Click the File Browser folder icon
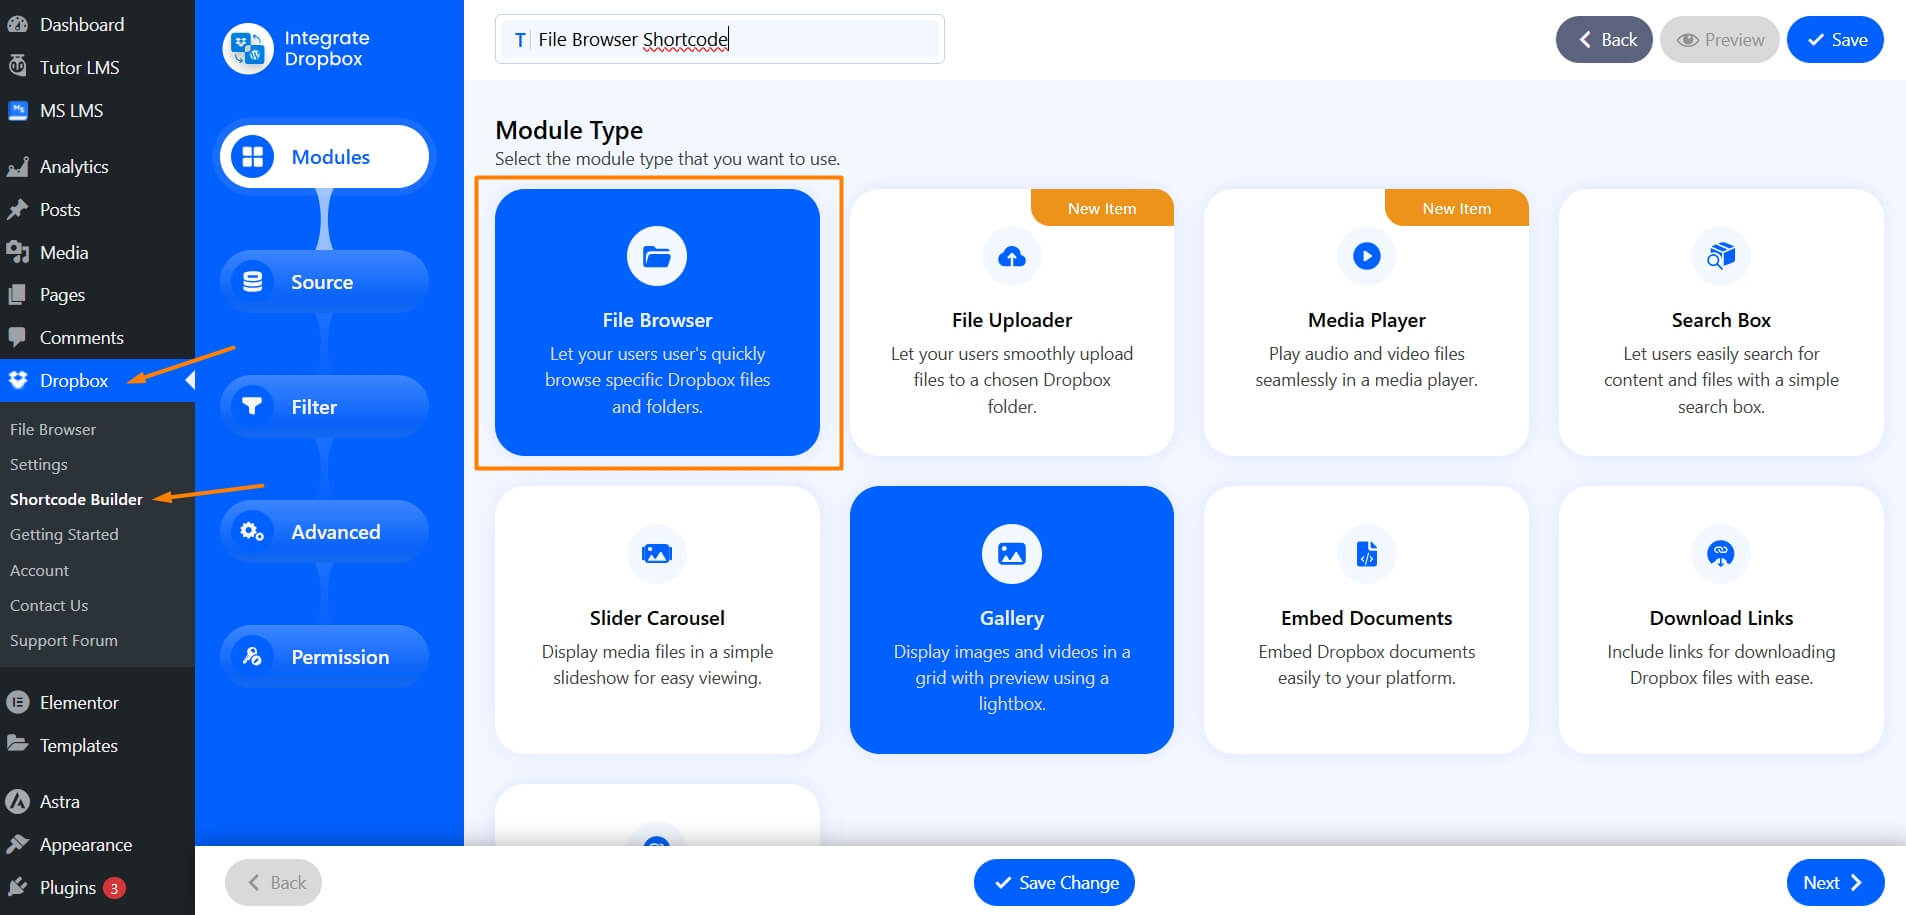This screenshot has height=915, width=1906. point(657,256)
